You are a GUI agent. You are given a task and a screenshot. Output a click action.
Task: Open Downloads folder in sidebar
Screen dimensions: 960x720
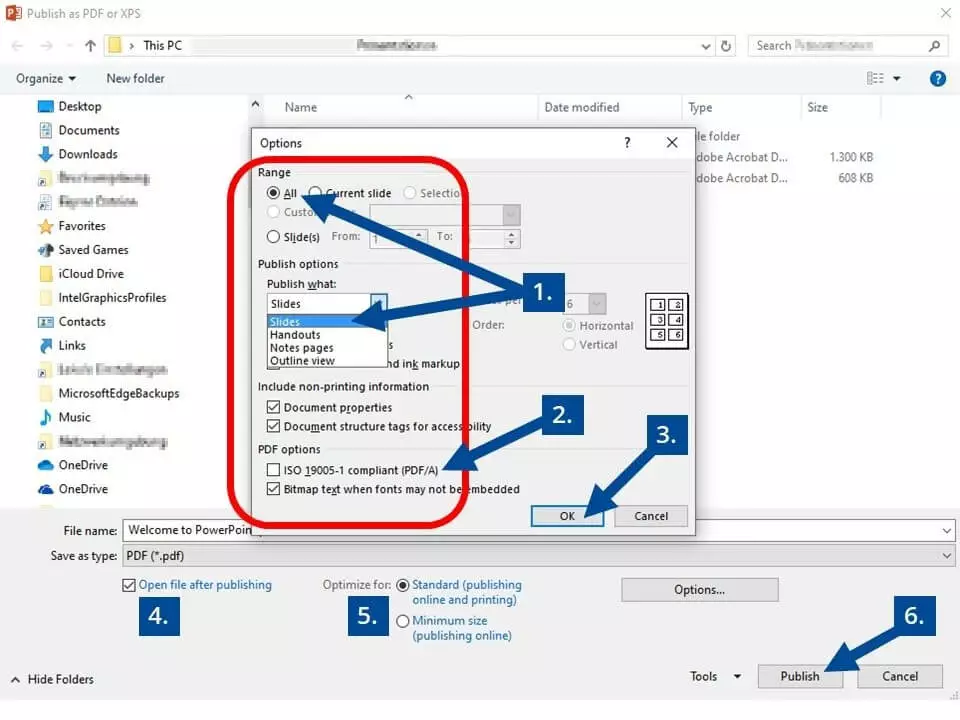point(87,154)
